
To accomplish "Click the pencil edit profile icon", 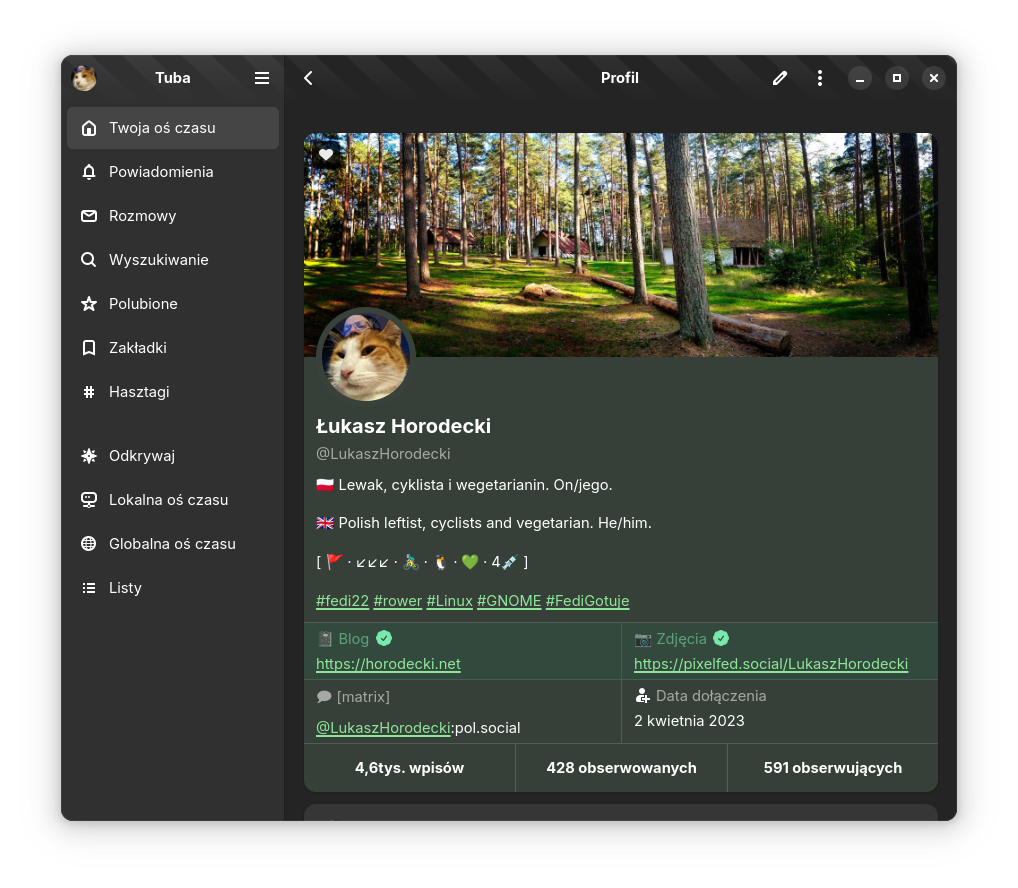I will (x=780, y=78).
